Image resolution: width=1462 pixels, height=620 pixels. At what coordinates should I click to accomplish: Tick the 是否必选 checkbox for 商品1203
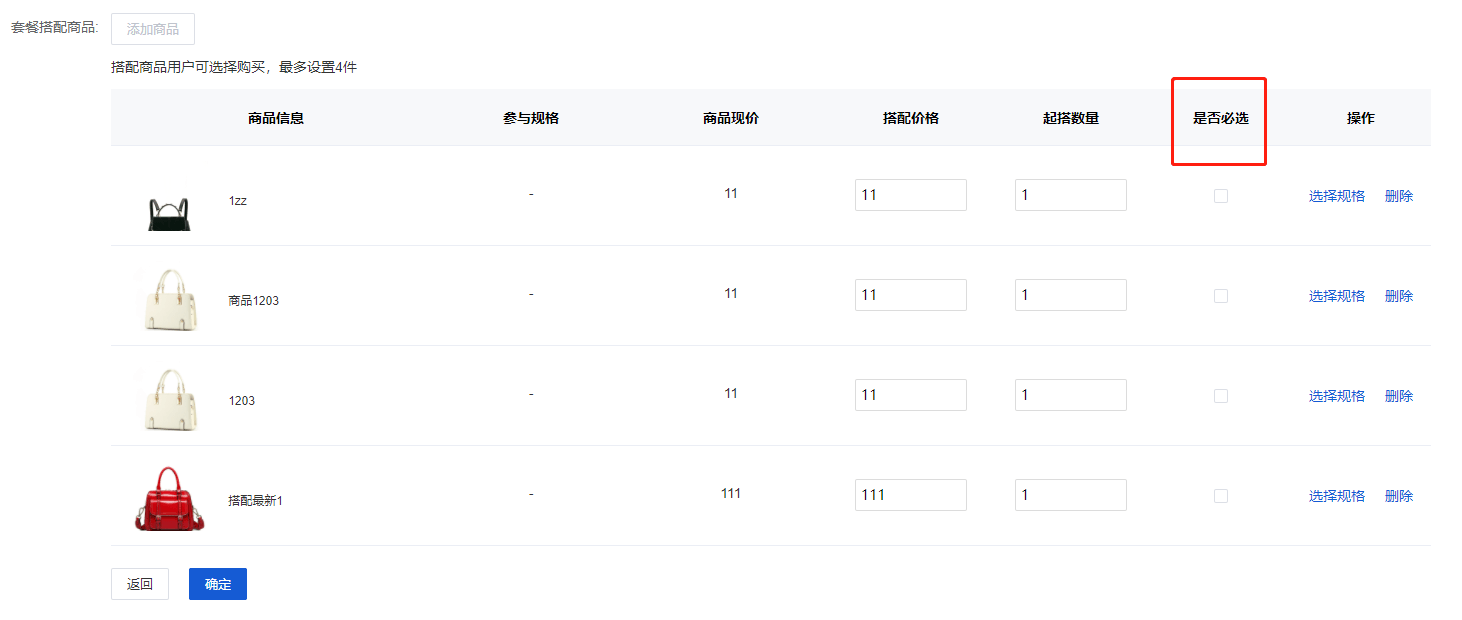coord(1221,296)
